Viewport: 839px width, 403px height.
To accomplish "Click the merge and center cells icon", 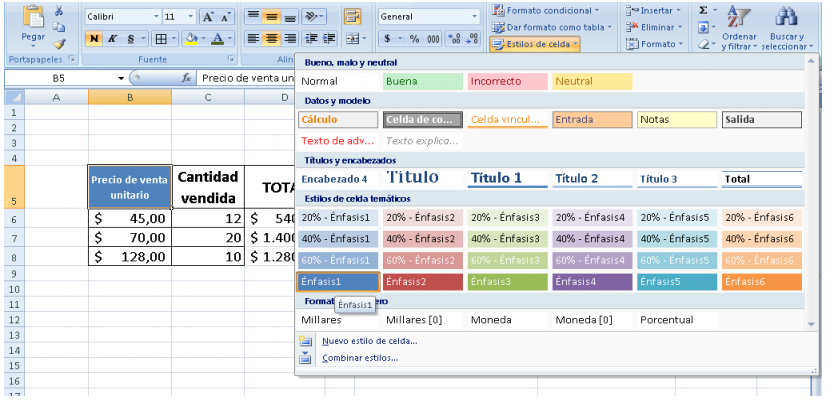I will [x=353, y=39].
